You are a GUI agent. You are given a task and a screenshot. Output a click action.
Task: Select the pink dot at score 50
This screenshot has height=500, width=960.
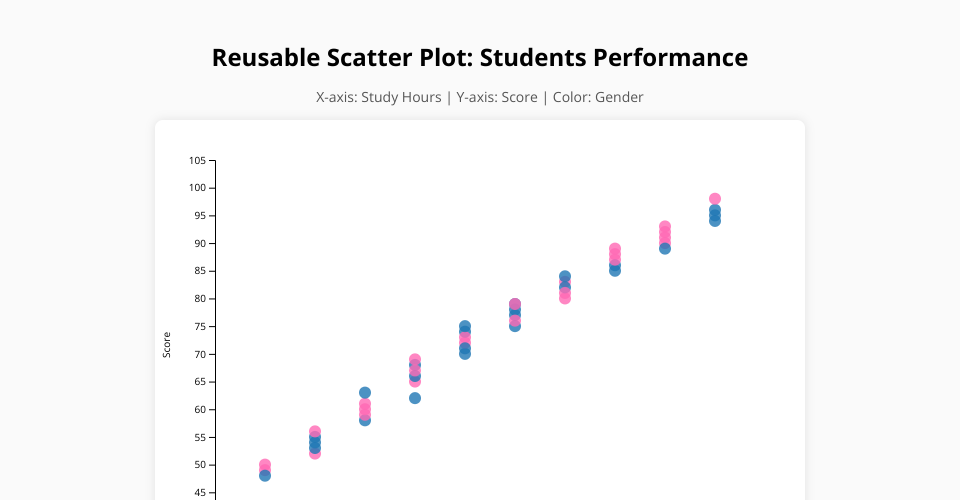click(x=265, y=465)
